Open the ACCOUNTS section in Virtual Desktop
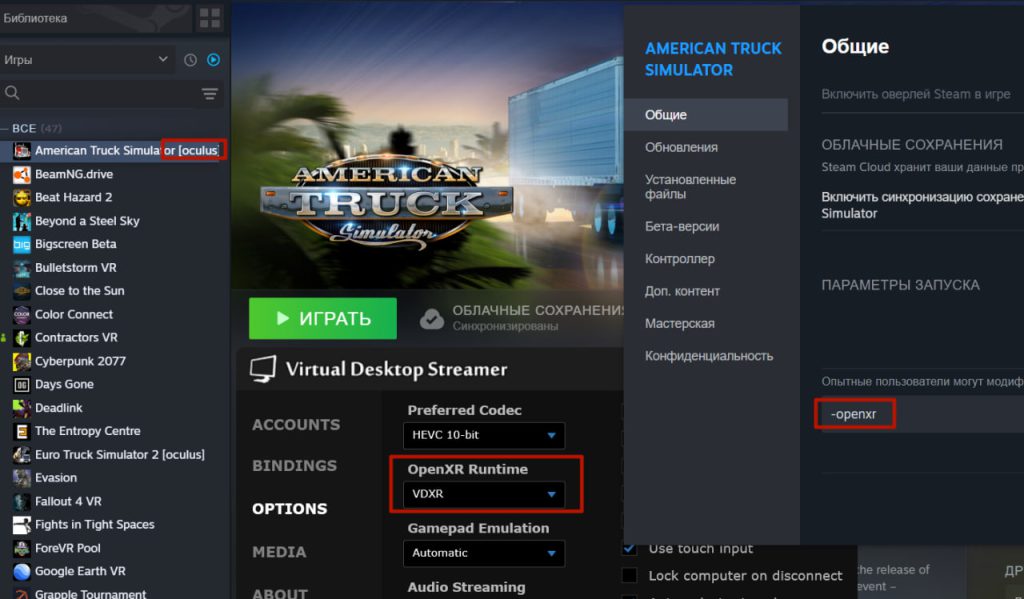The width and height of the screenshot is (1024, 599). point(295,424)
